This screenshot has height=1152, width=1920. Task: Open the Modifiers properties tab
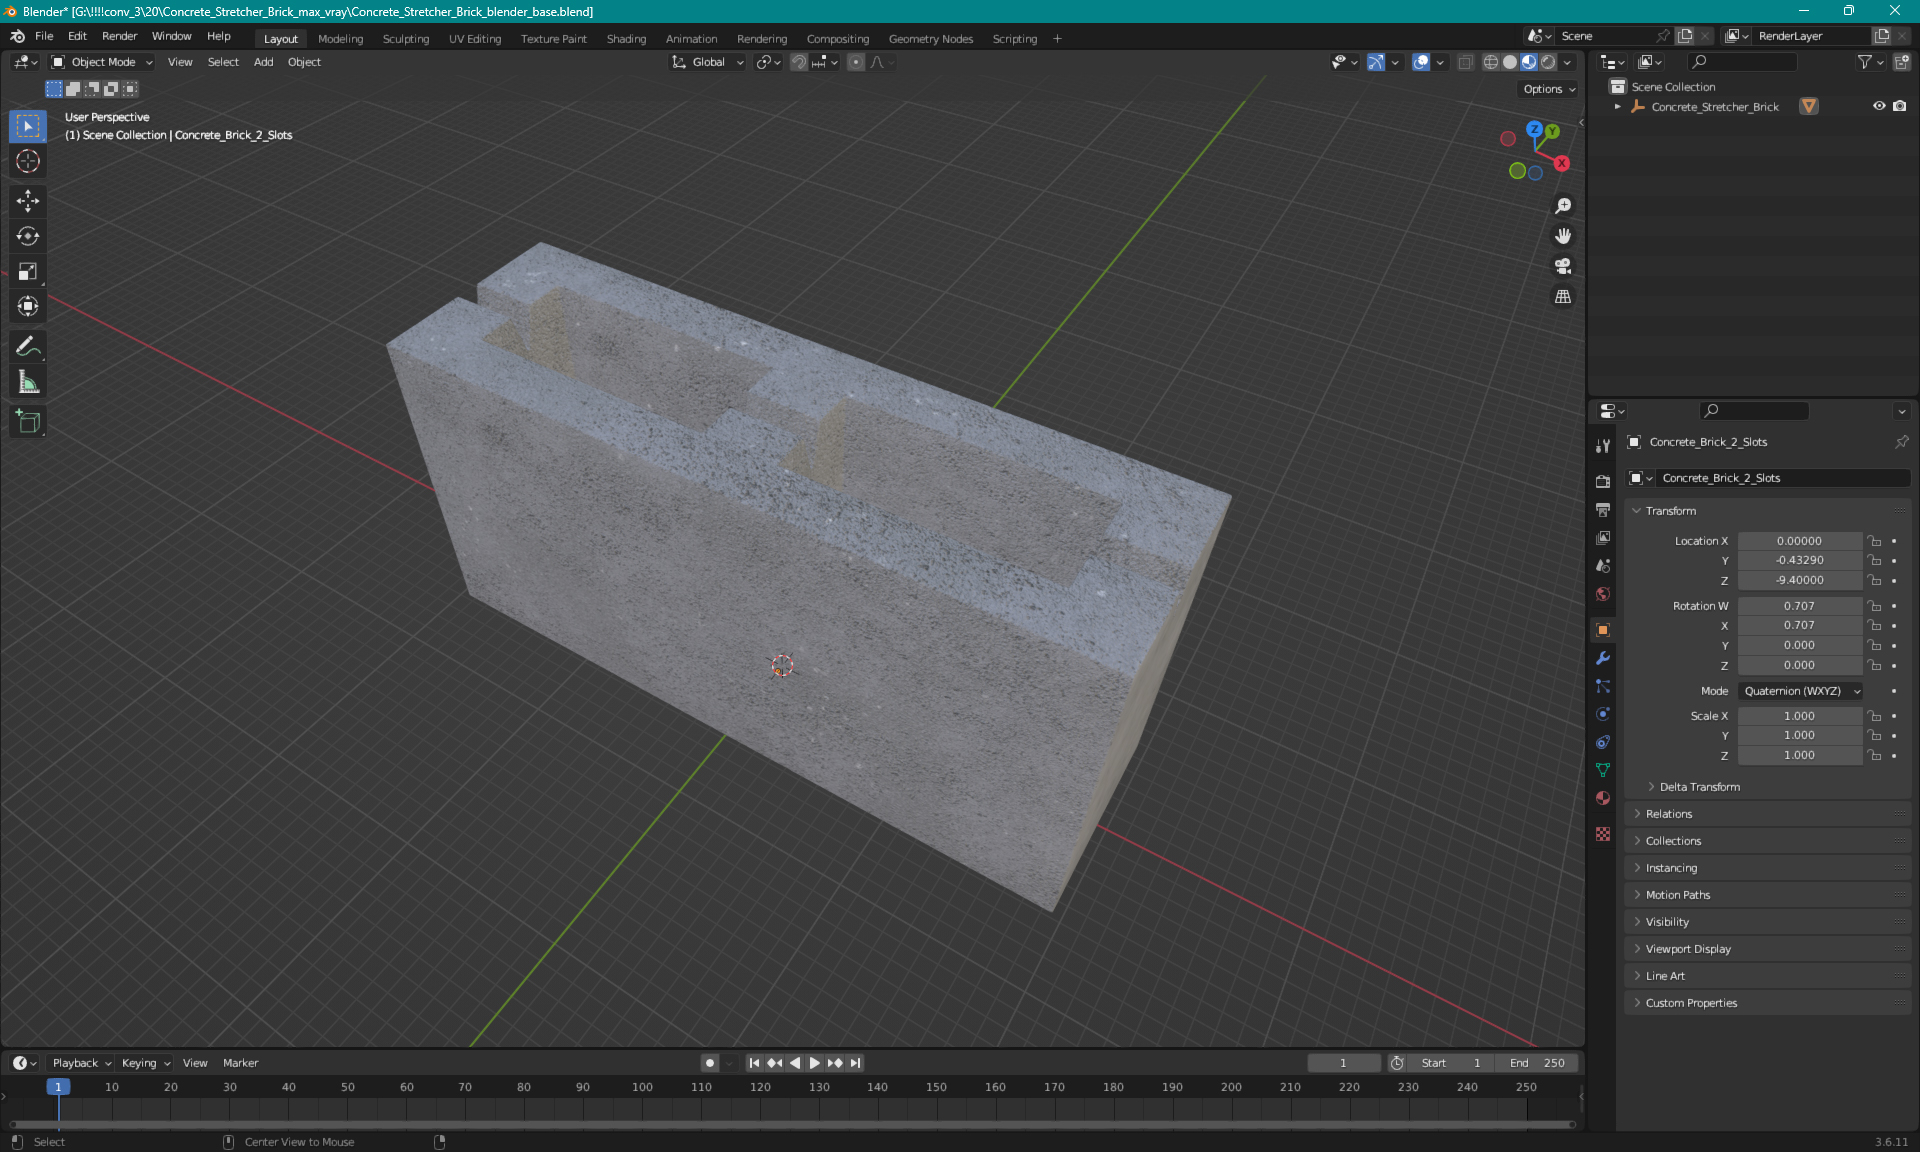tap(1603, 658)
